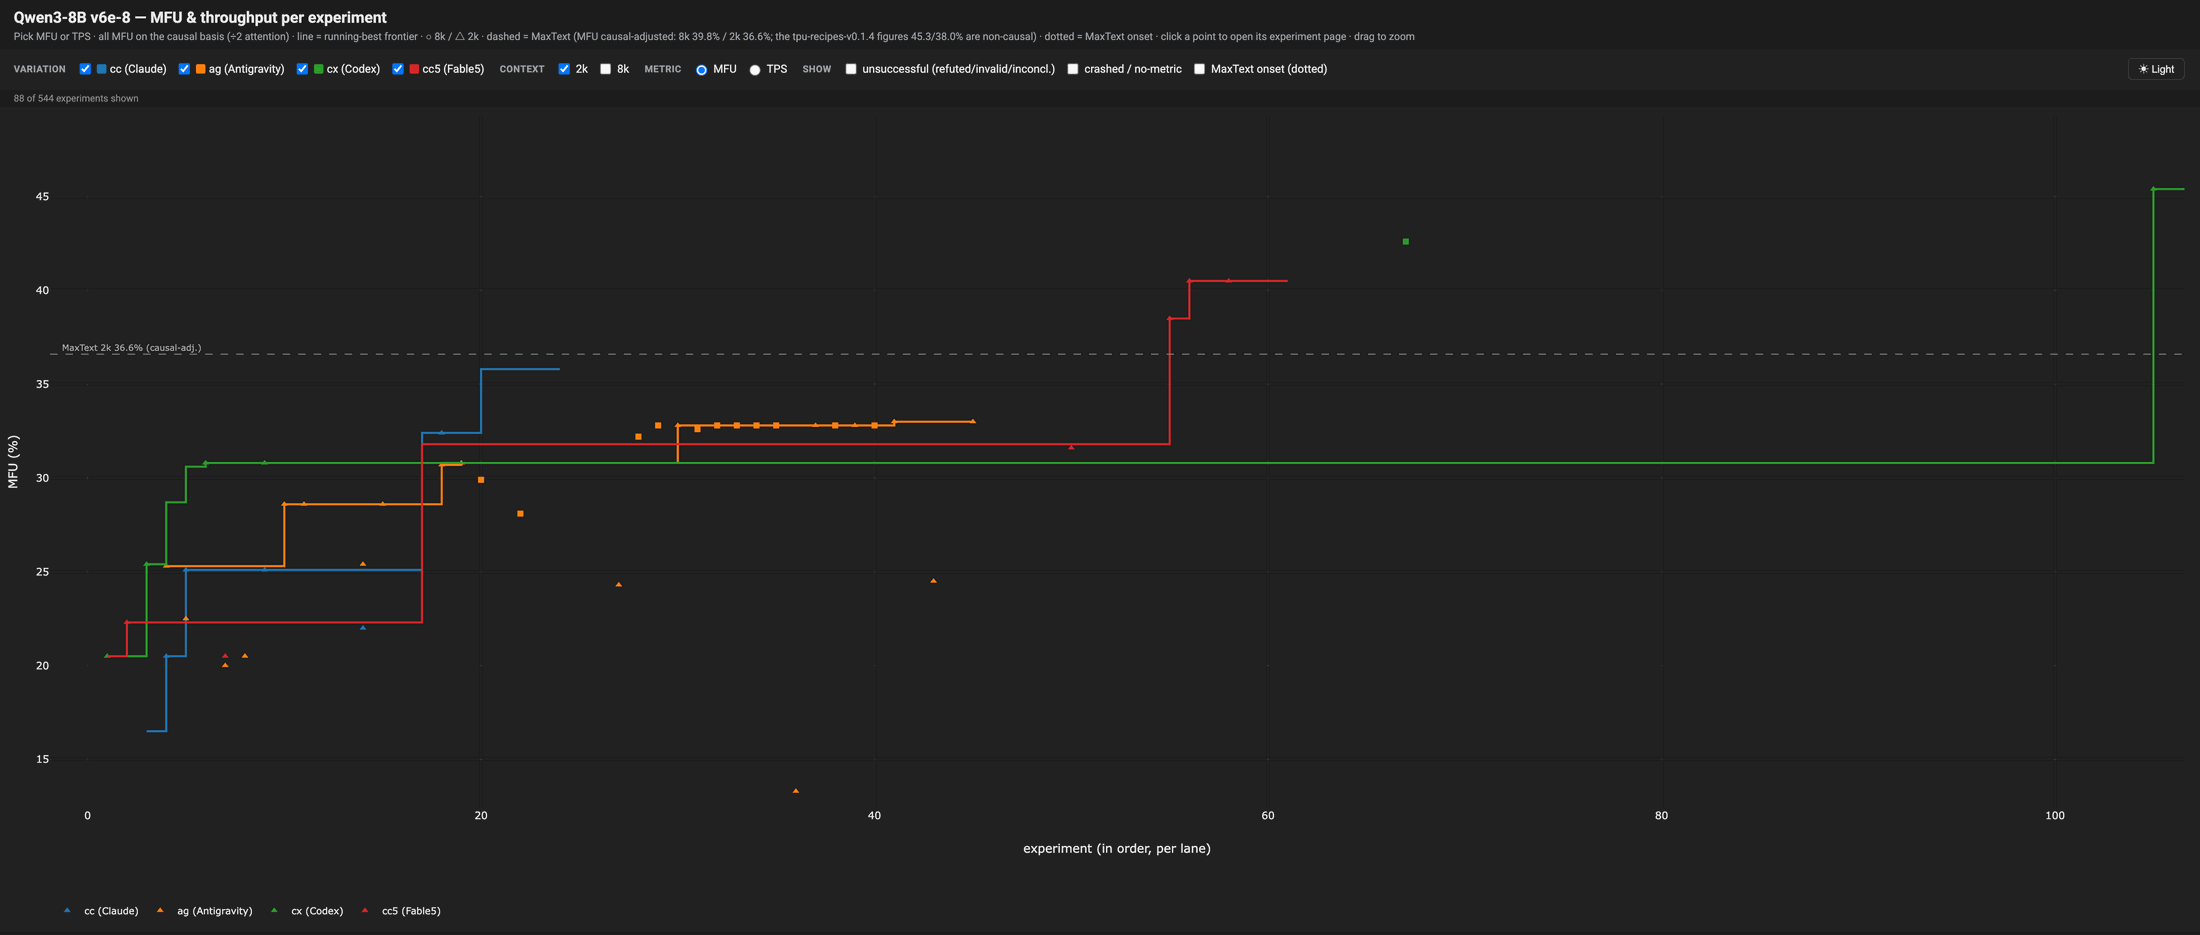Open the orange triangle point near experiment 27
This screenshot has width=2200, height=935.
coord(619,585)
